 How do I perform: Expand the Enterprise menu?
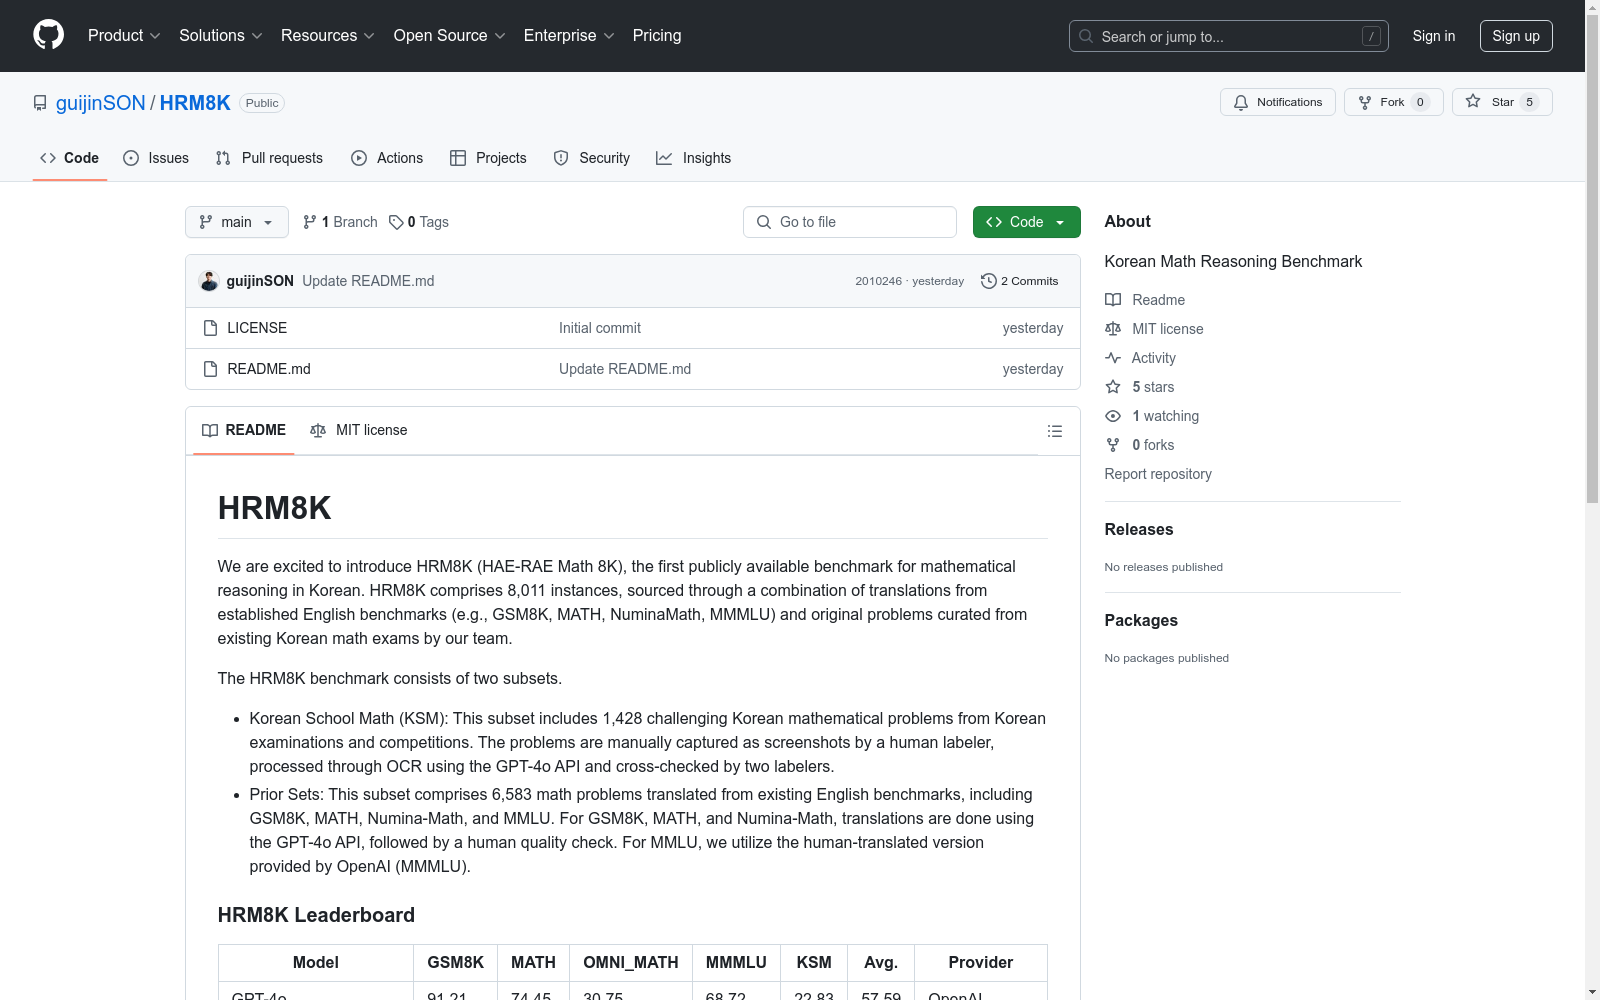click(569, 36)
